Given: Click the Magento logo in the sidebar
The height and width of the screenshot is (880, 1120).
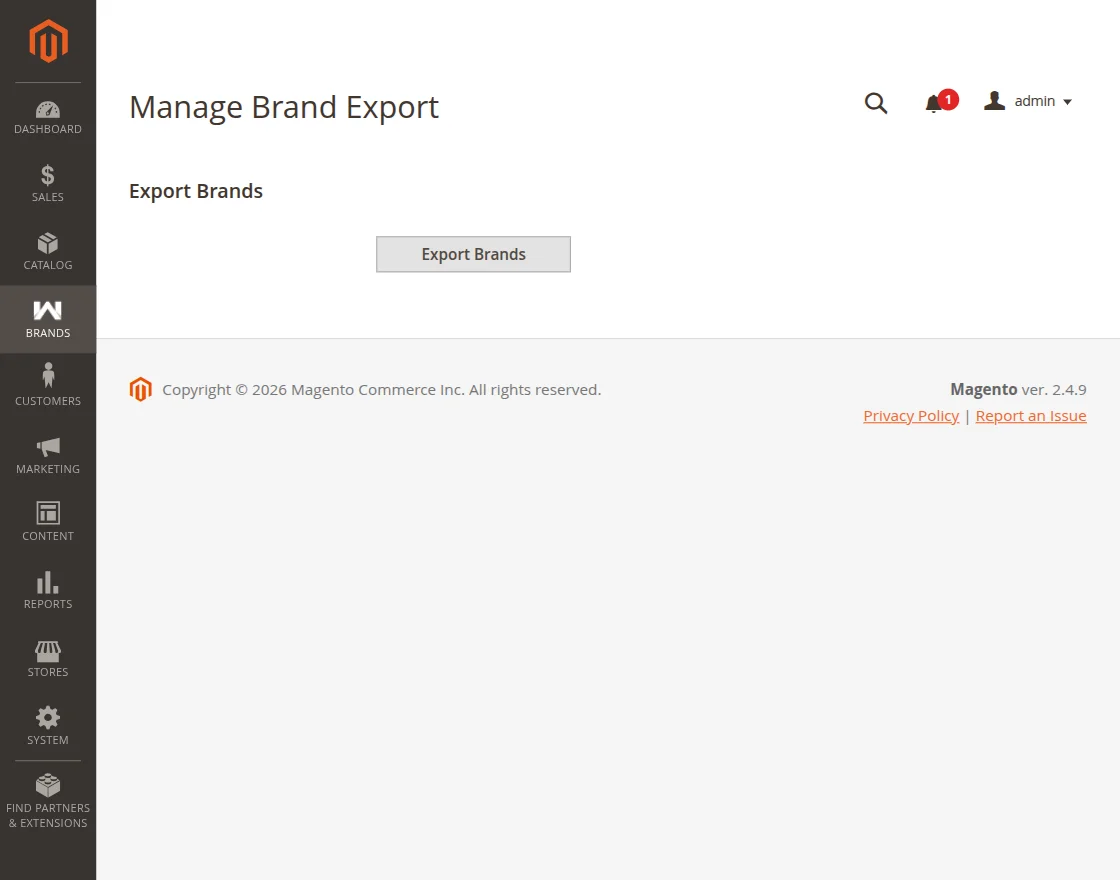Looking at the screenshot, I should [x=48, y=41].
